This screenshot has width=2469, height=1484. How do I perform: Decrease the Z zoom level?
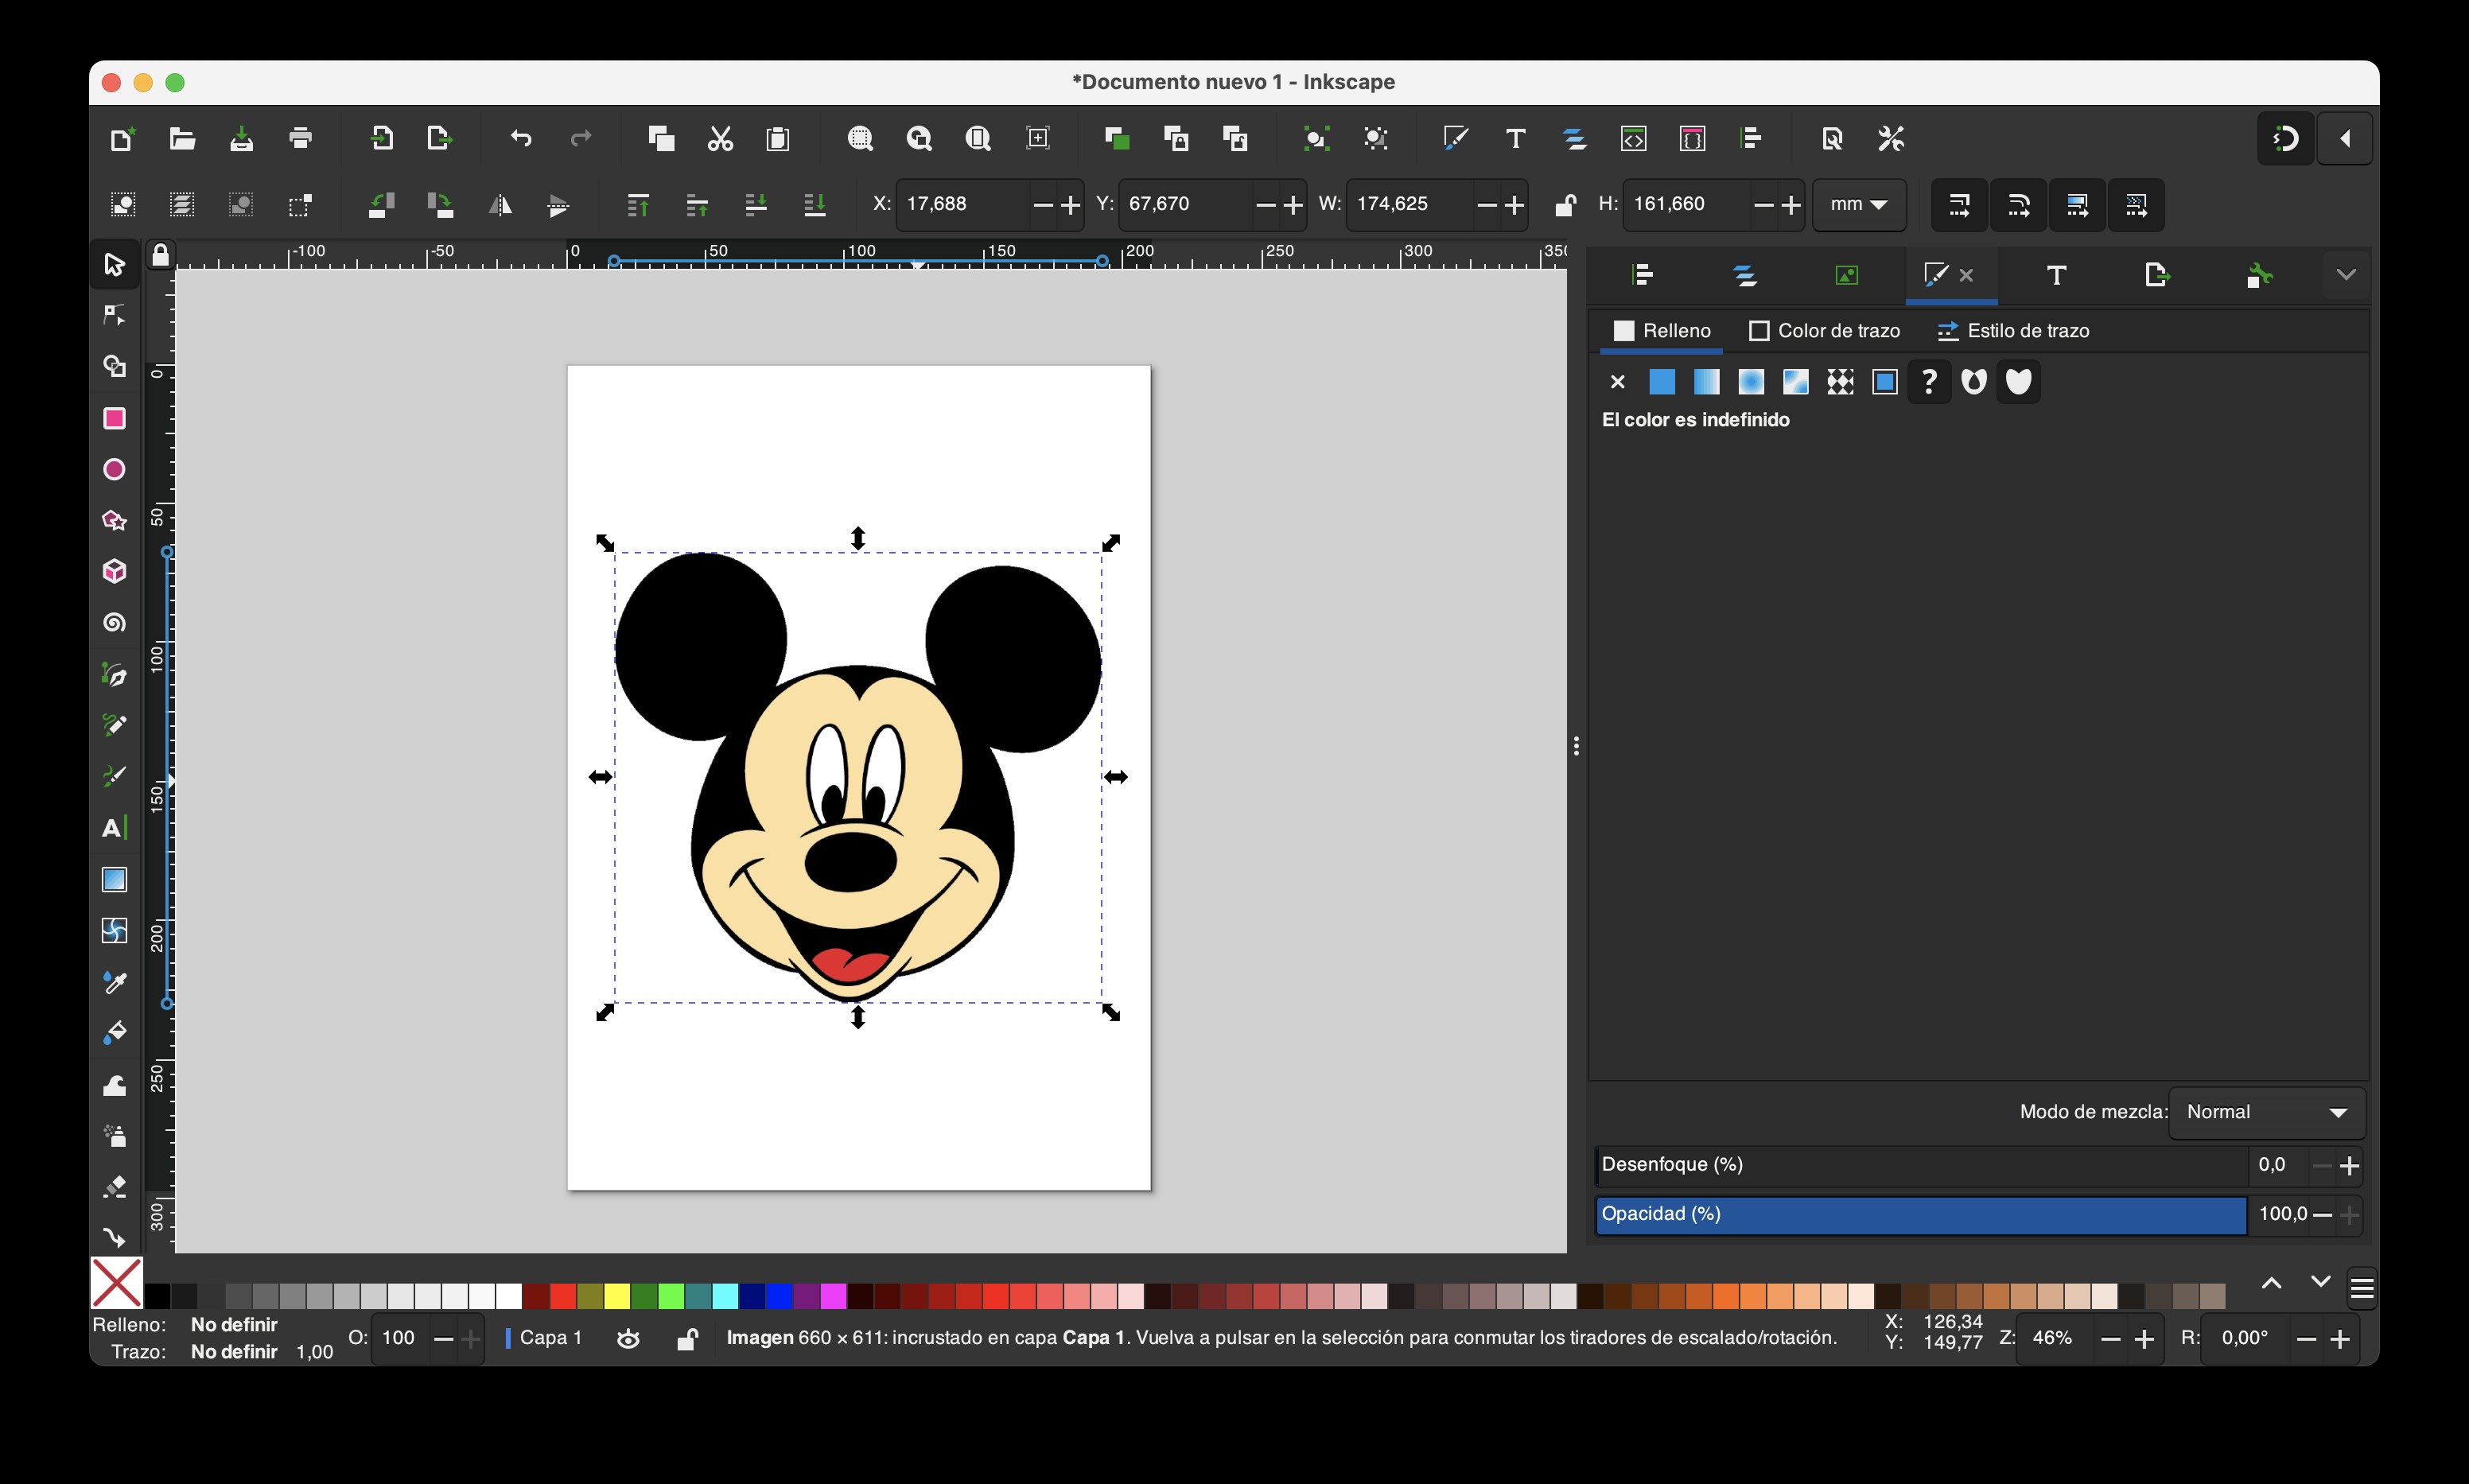2110,1339
